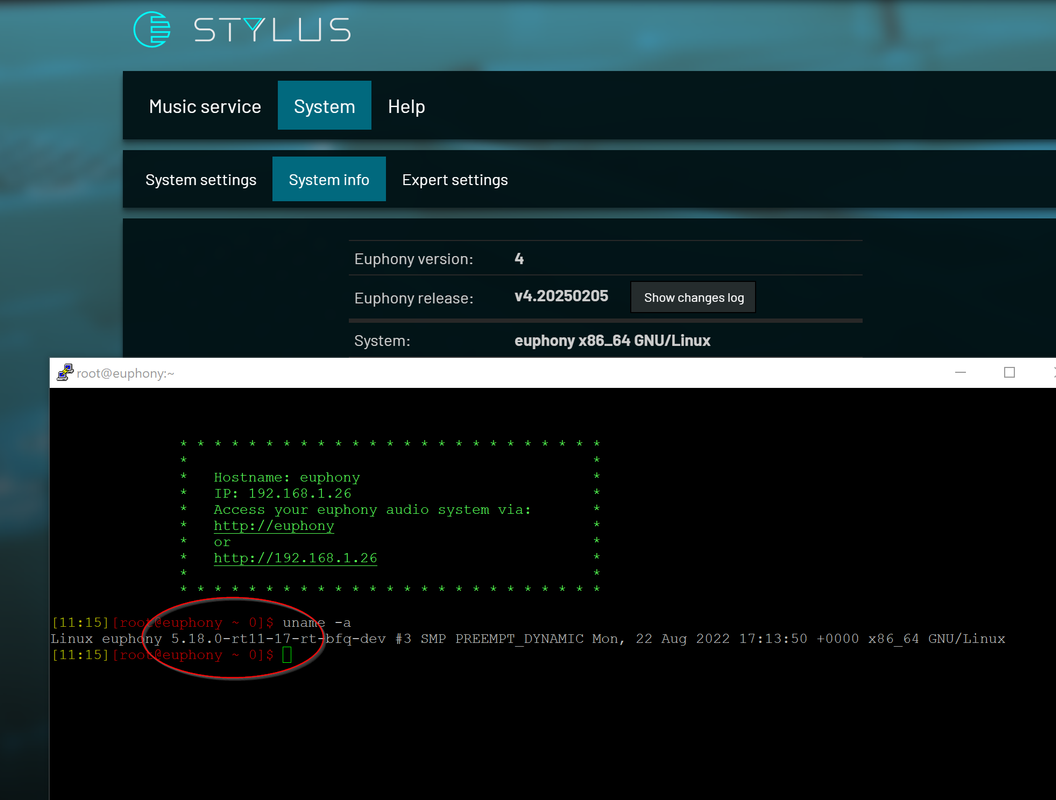Screen dimensions: 1056x800
Task: Click the STYLUS wordmark text
Action: click(x=272, y=30)
